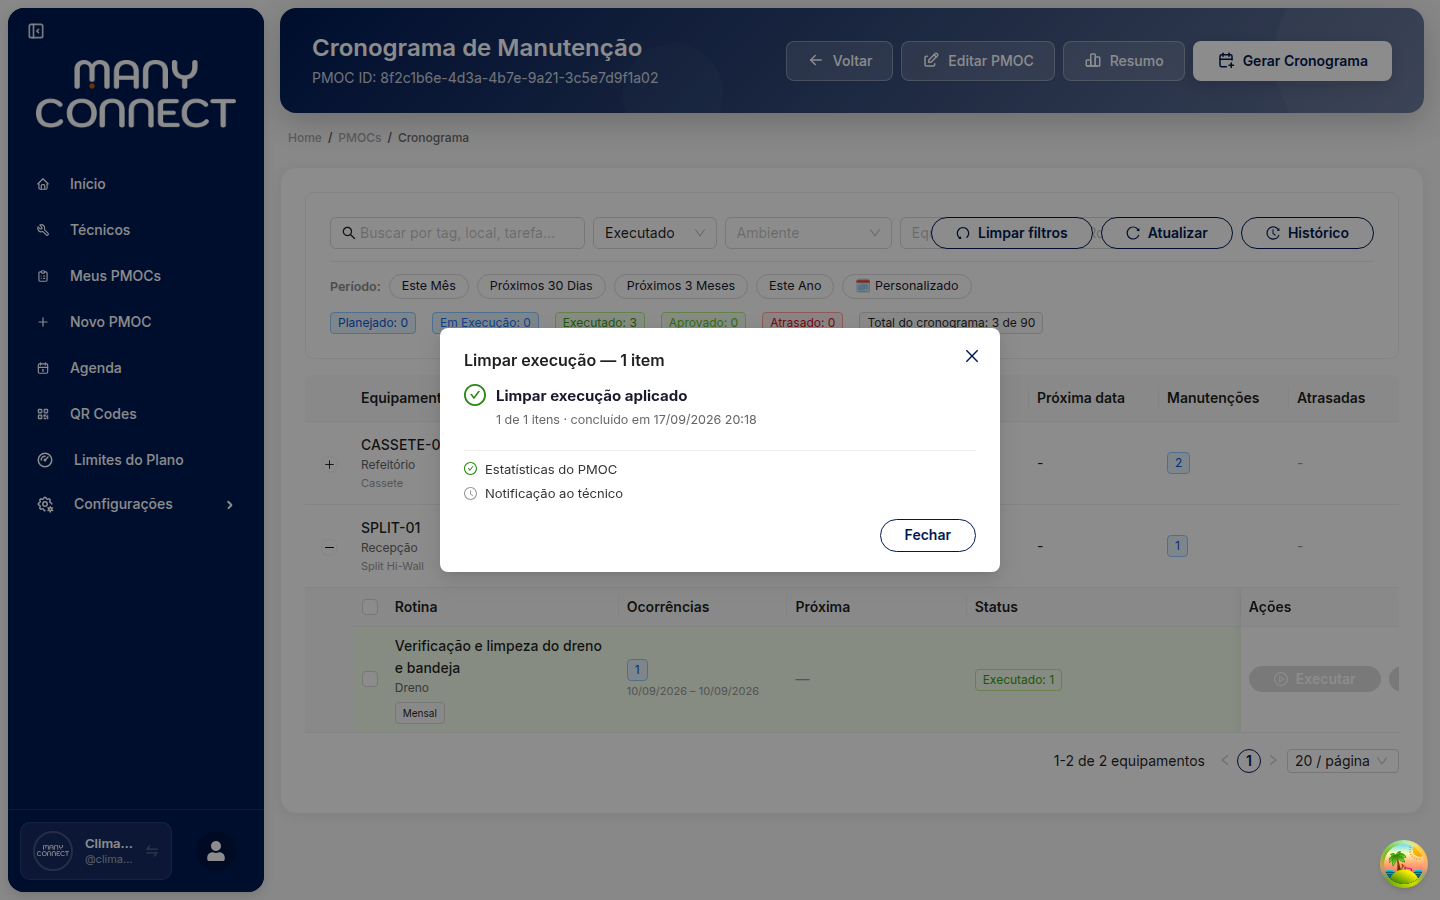Open the 20 / página dropdown
Viewport: 1440px width, 900px height.
point(1342,761)
